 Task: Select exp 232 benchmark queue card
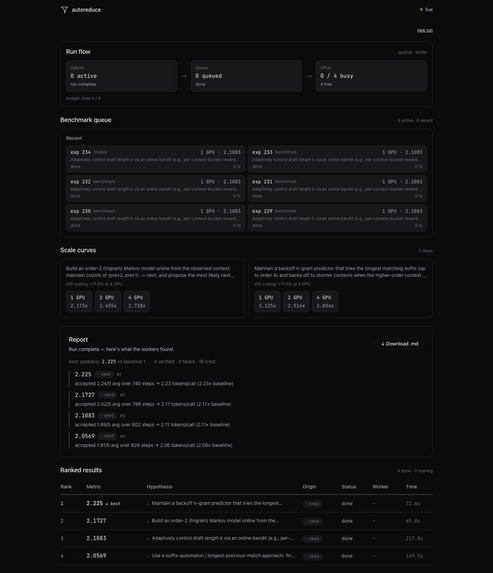[155, 189]
